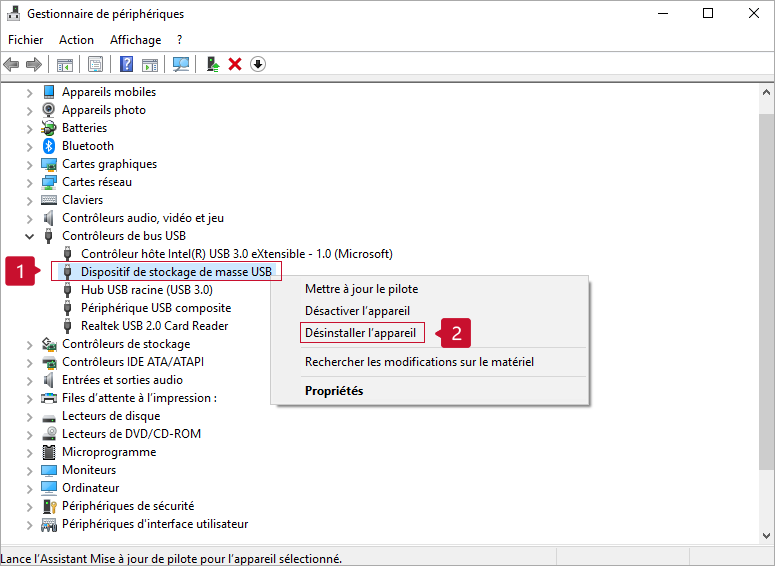
Task: Click the red X uninstall device toolbar icon
Action: pyautogui.click(x=235, y=64)
